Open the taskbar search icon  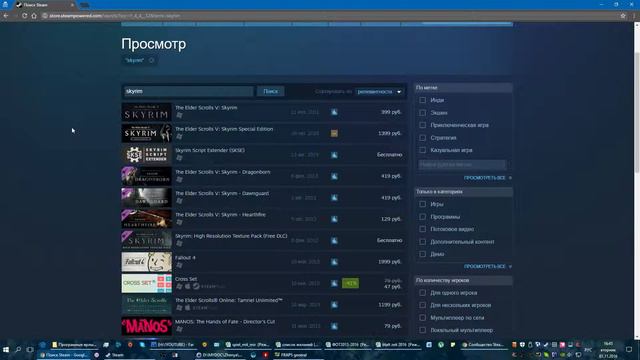18,350
